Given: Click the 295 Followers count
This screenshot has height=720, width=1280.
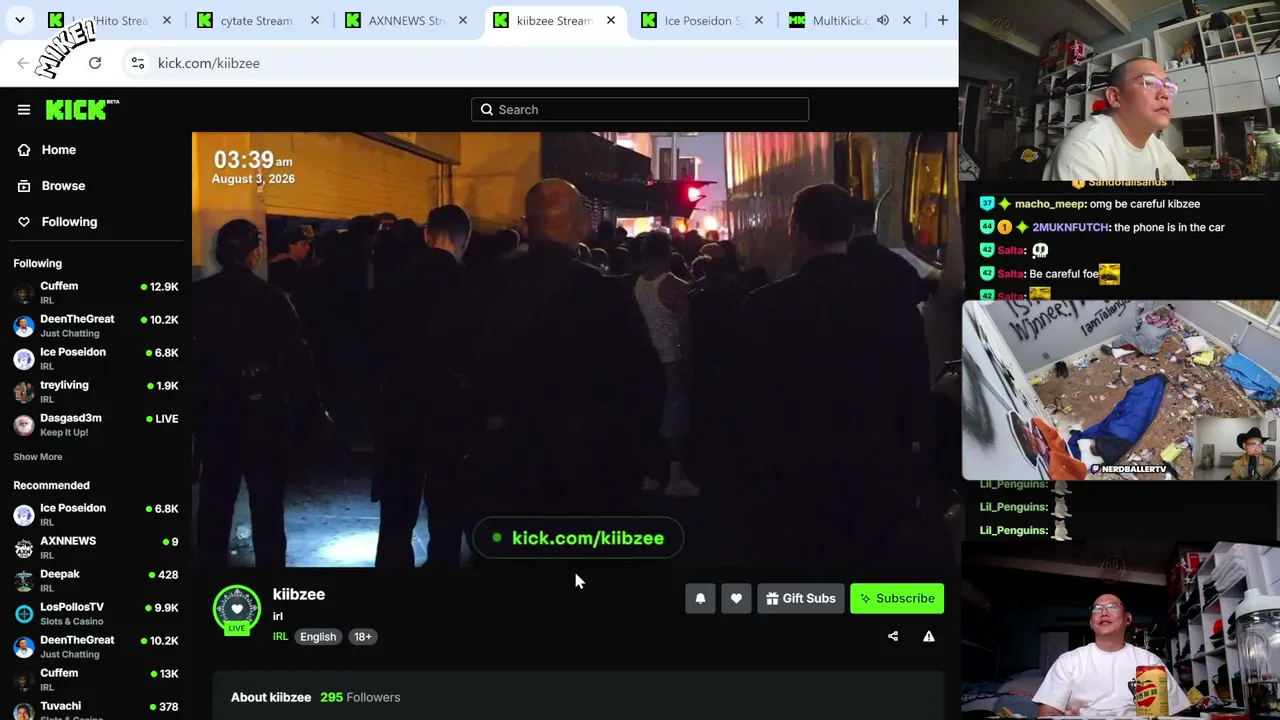Looking at the screenshot, I should pos(360,697).
